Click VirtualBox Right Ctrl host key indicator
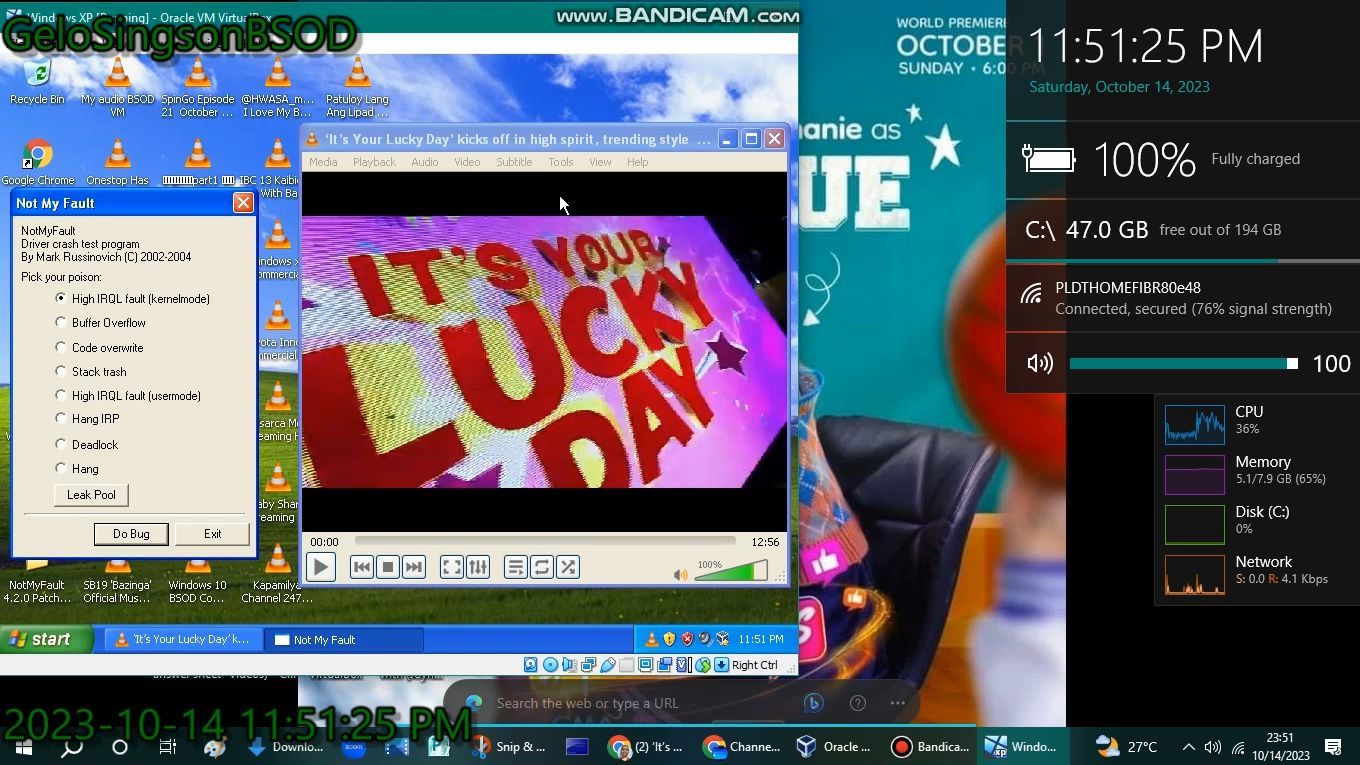 pos(754,665)
